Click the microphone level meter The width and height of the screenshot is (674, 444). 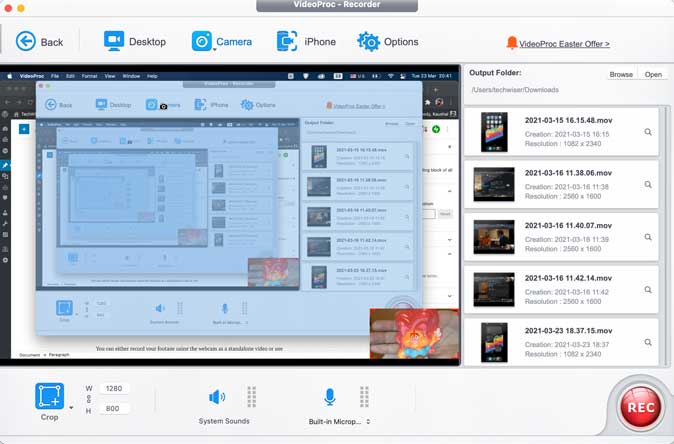365,396
